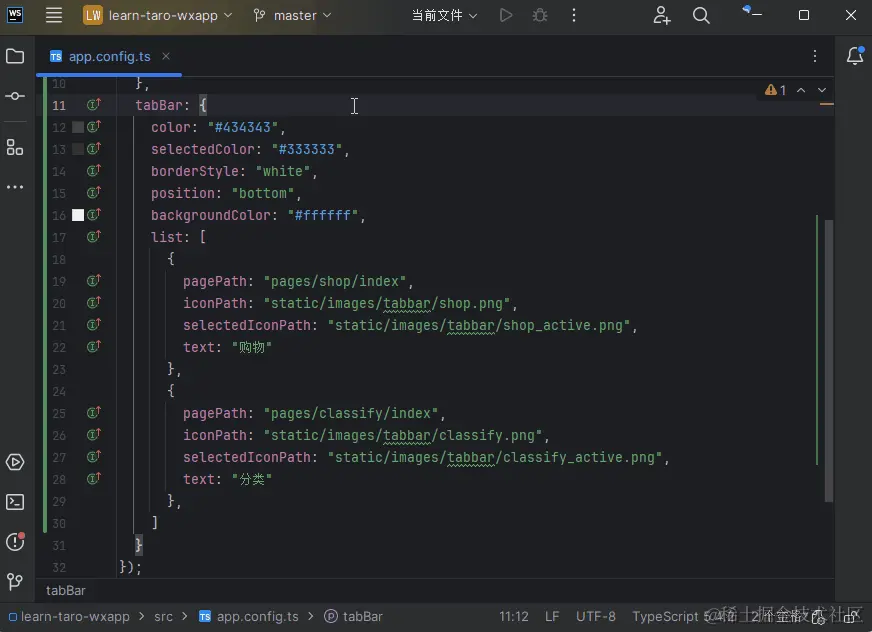
Task: Open the Git tool window
Action: click(15, 581)
